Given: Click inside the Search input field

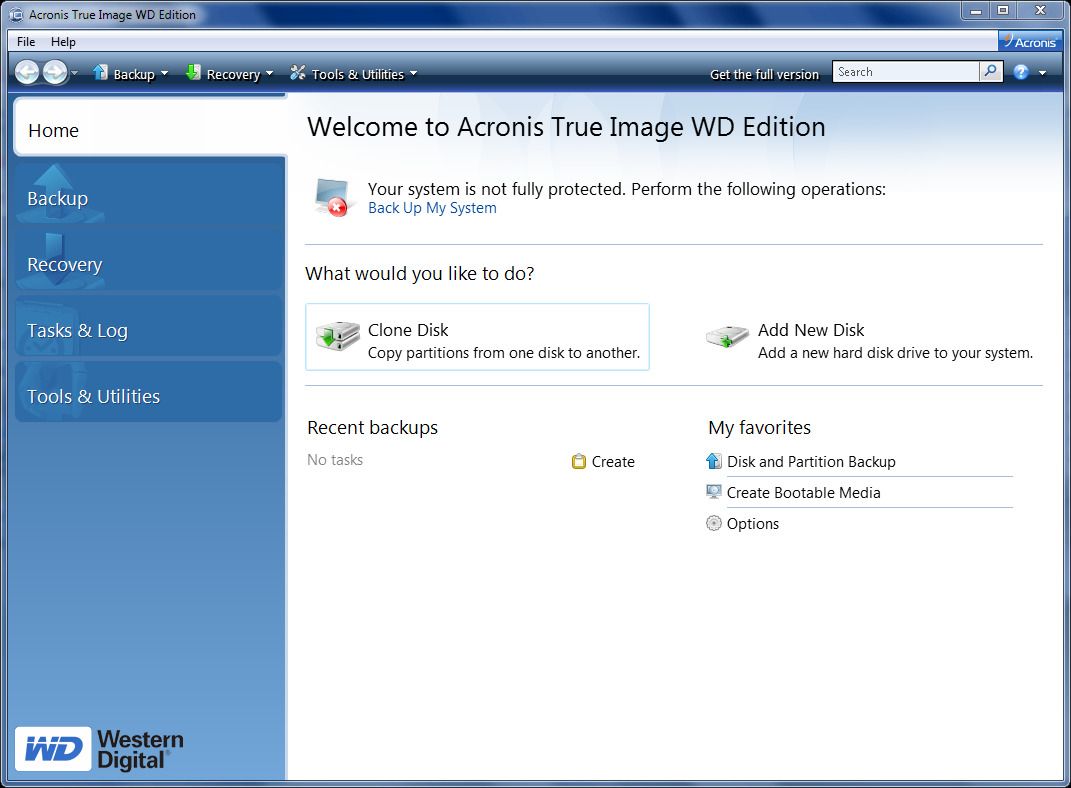Looking at the screenshot, I should [905, 71].
